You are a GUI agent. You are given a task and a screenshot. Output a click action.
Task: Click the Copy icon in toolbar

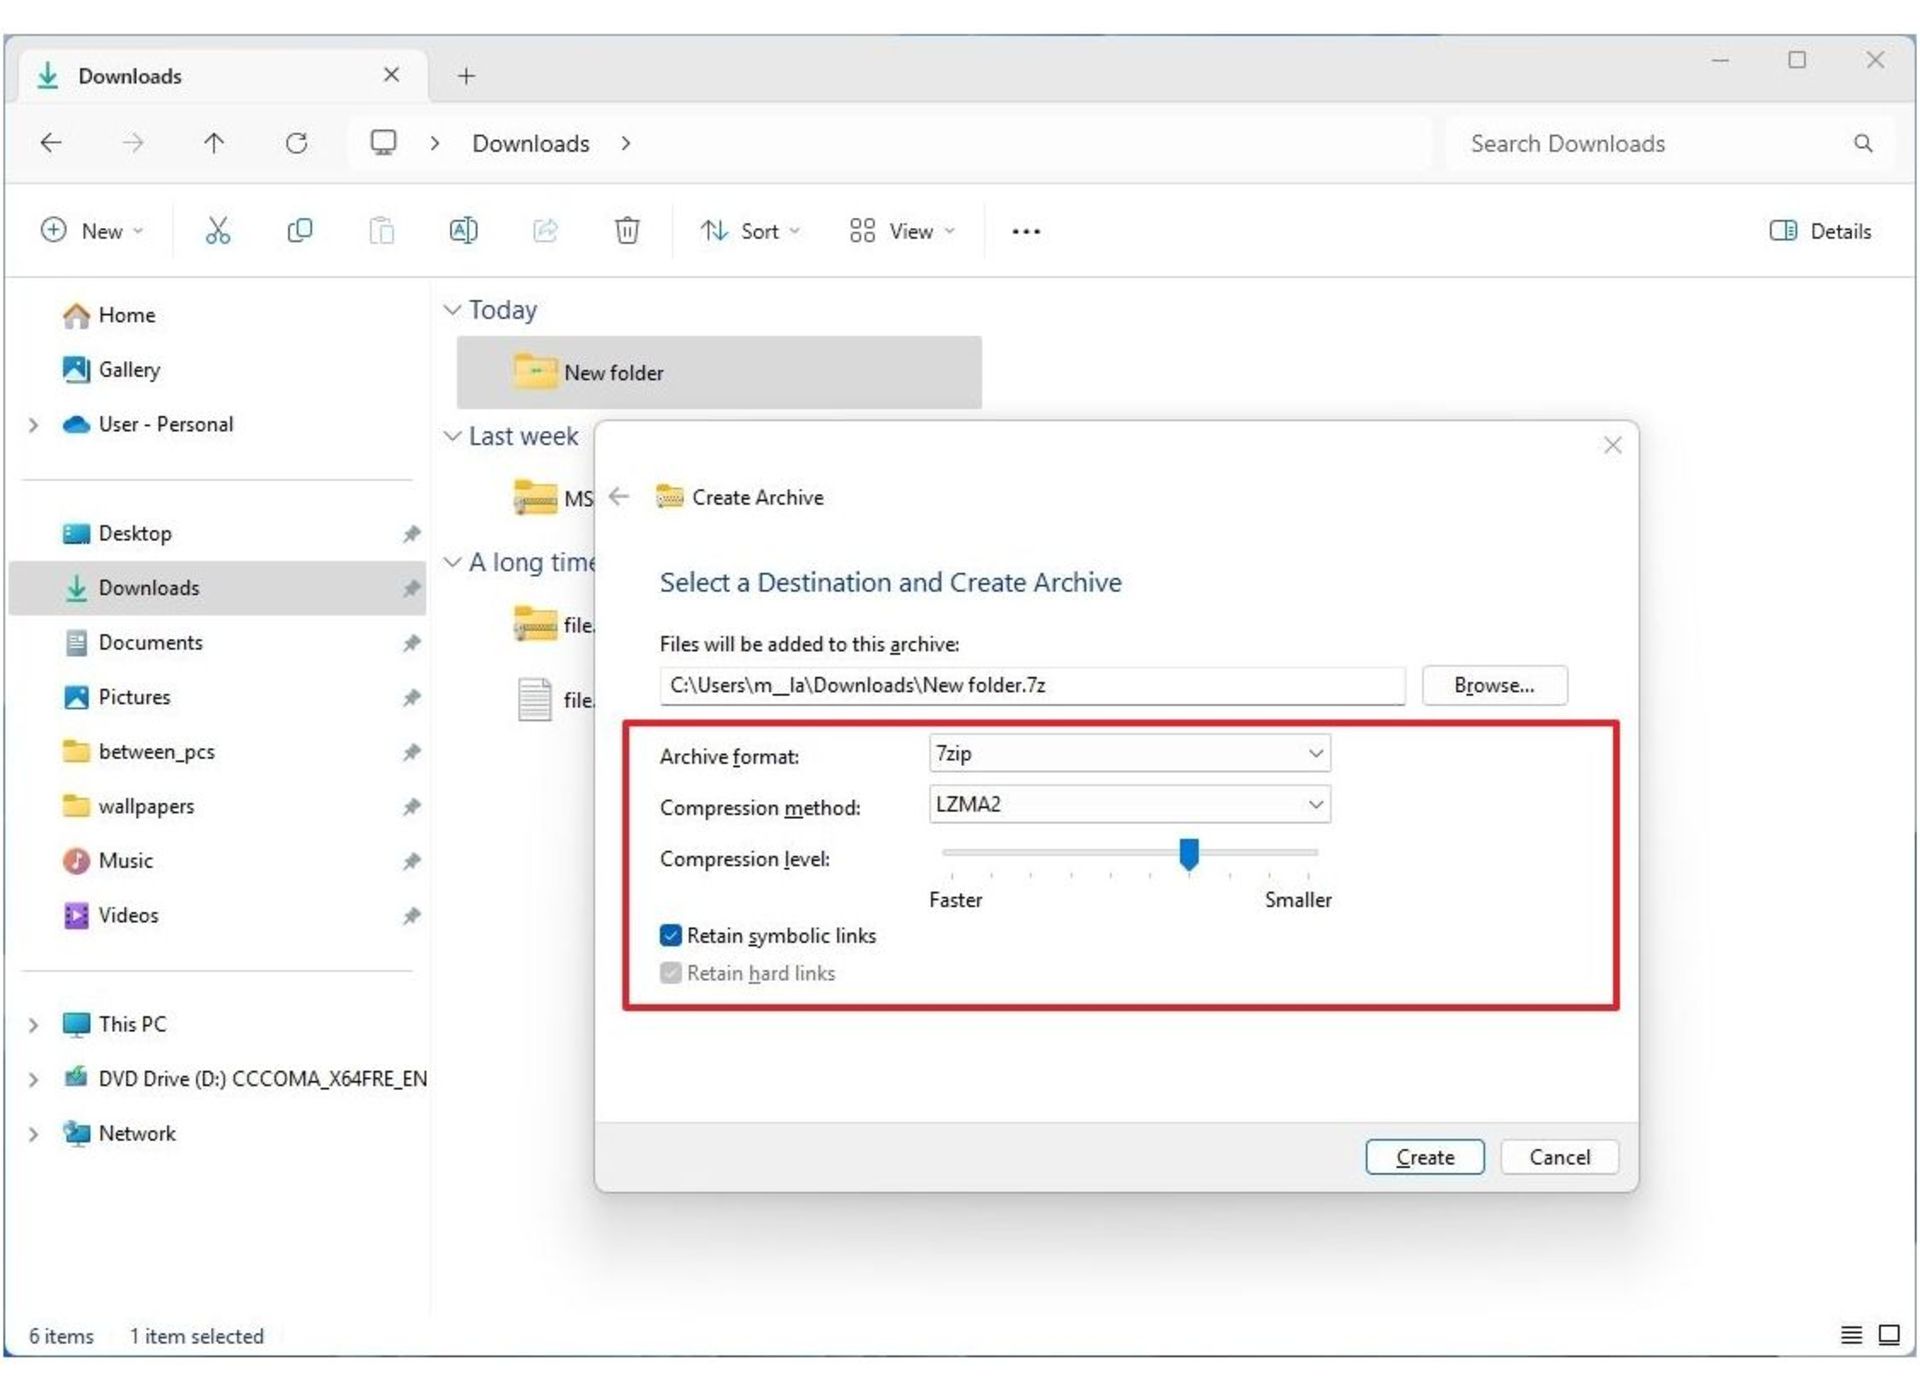coord(299,231)
